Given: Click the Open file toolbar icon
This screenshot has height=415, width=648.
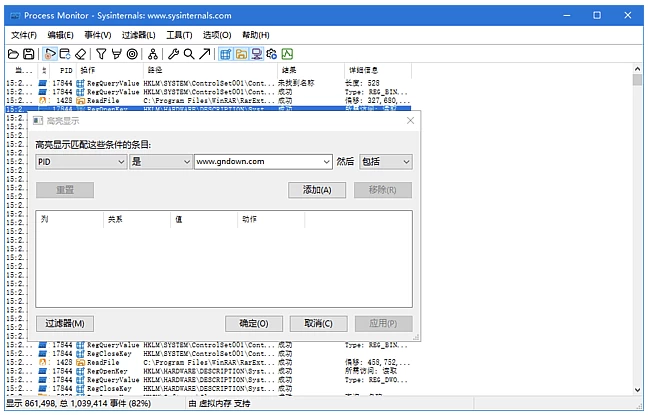Looking at the screenshot, I should pos(13,54).
